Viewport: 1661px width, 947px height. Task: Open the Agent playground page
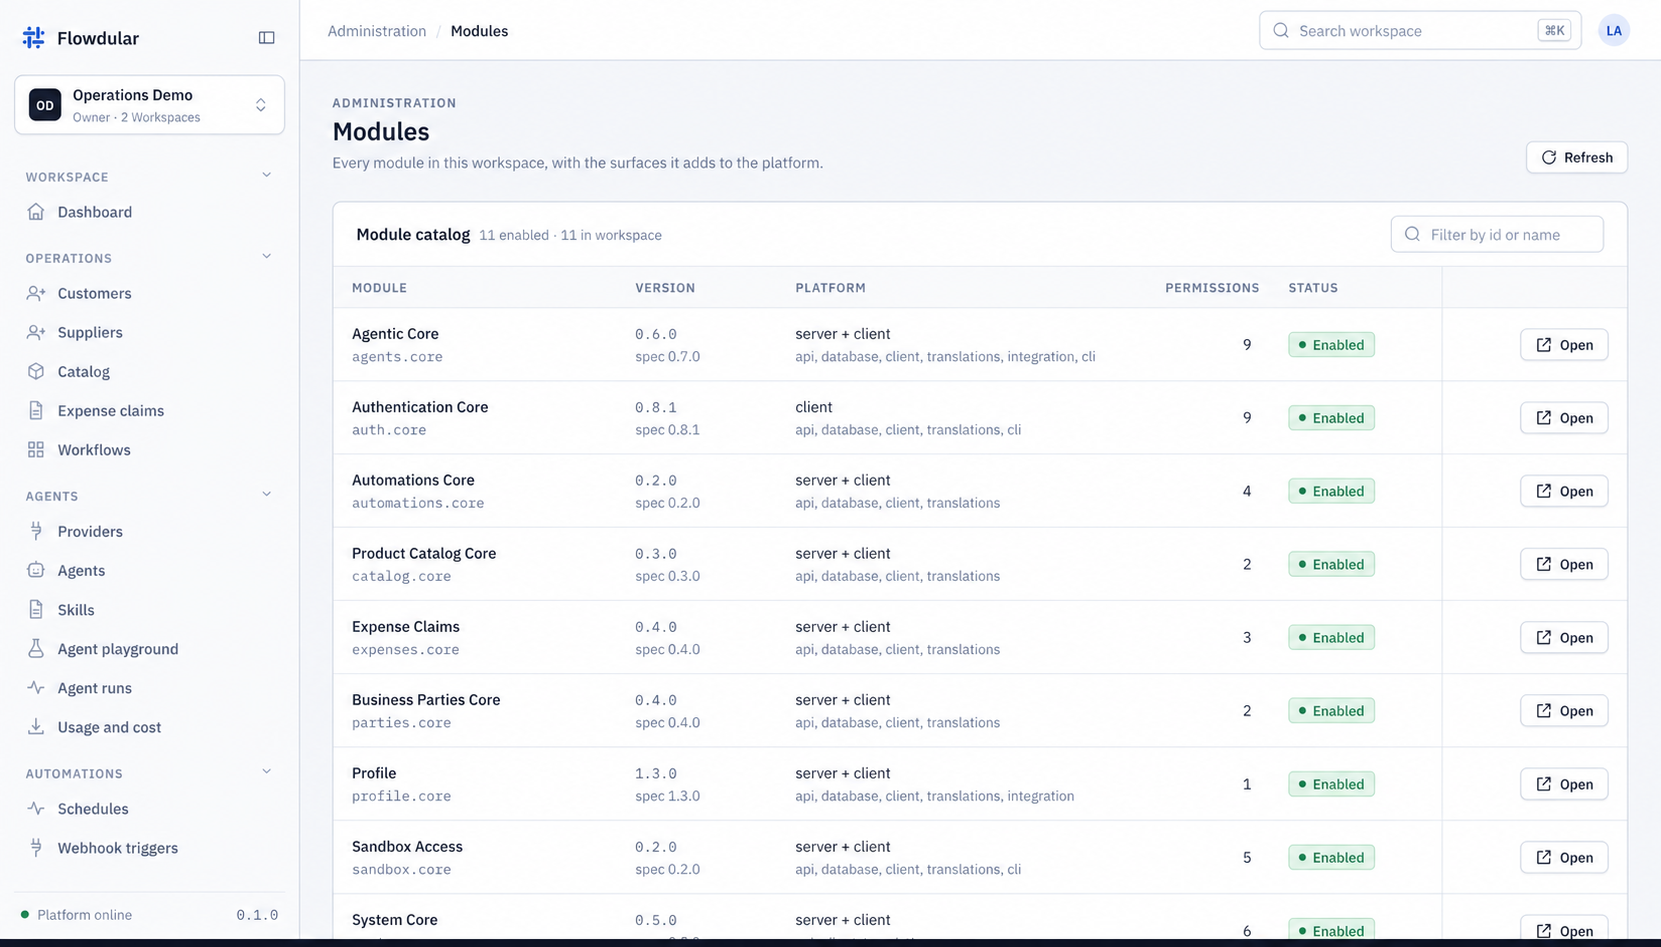[149, 649]
